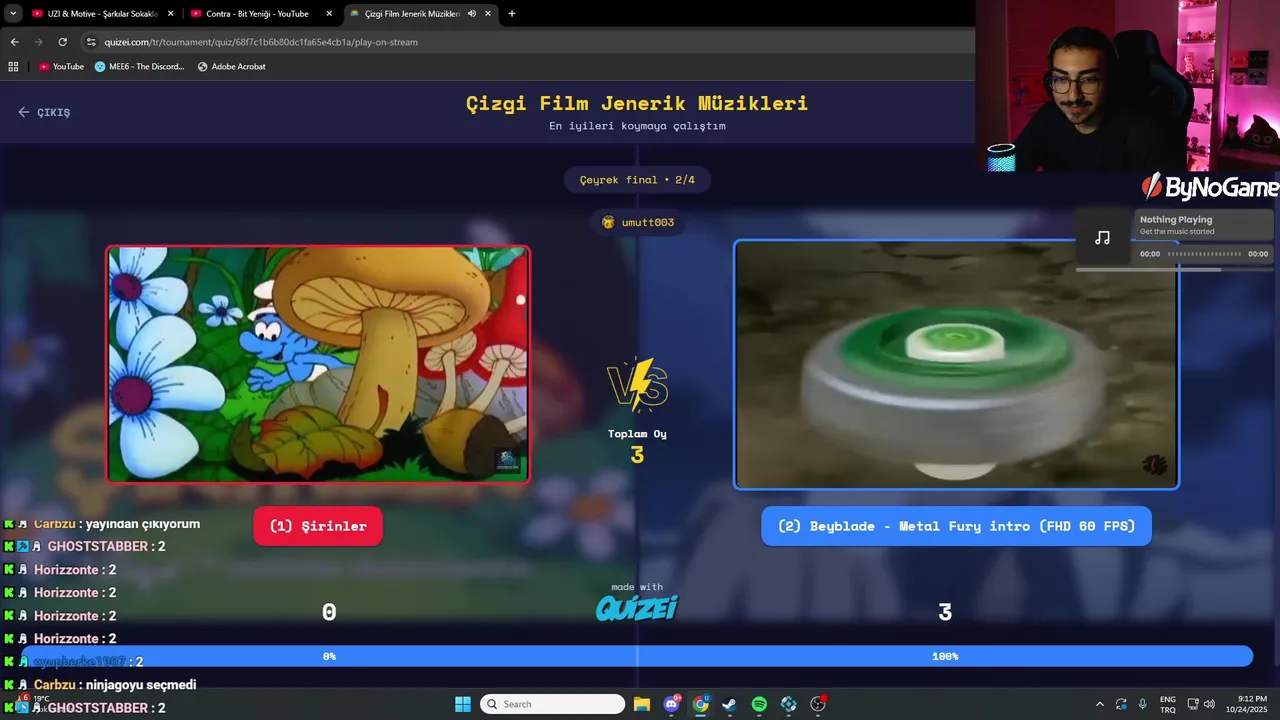Open File Explorer from taskbar
The width and height of the screenshot is (1280, 720).
pos(642,704)
